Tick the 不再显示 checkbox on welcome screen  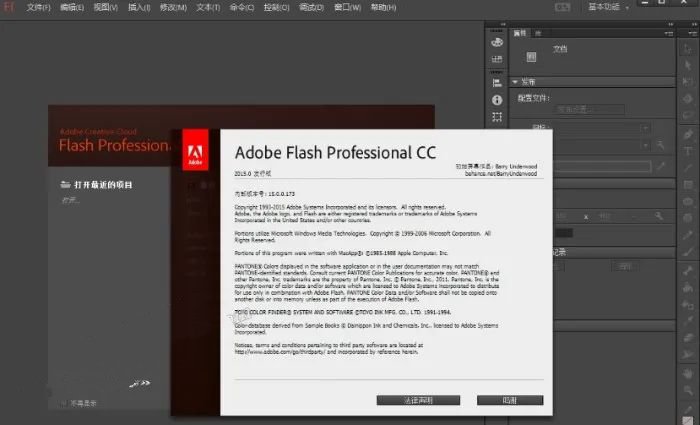(x=64, y=403)
